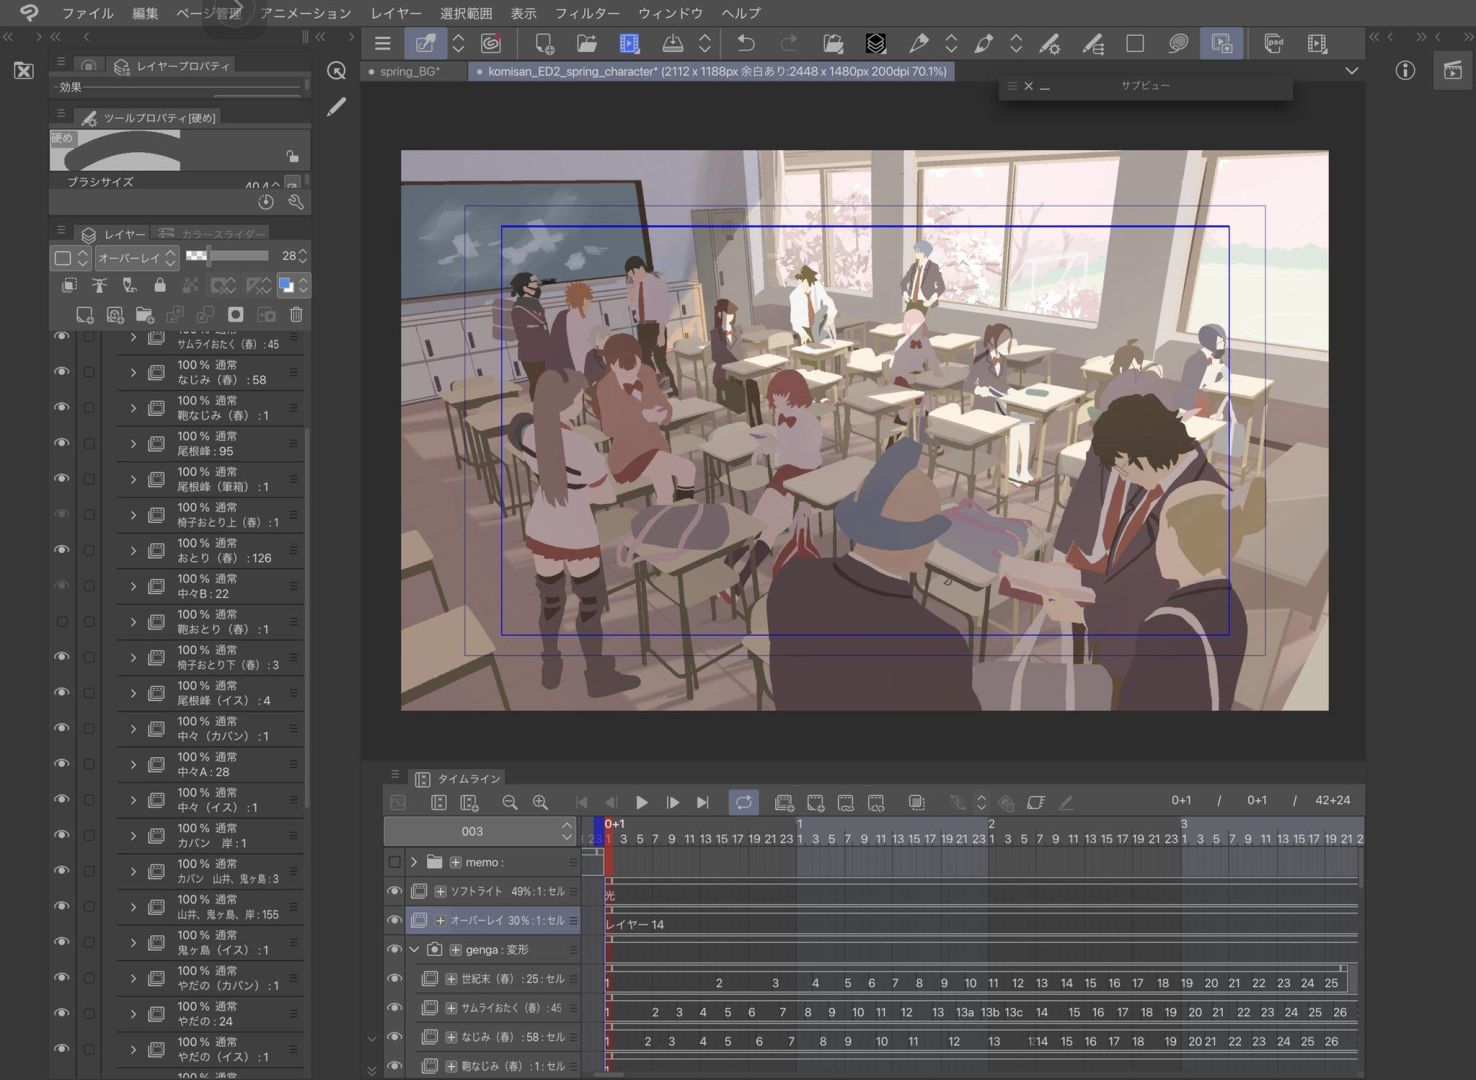Open the hamburger menu in the command bar

coord(382,43)
